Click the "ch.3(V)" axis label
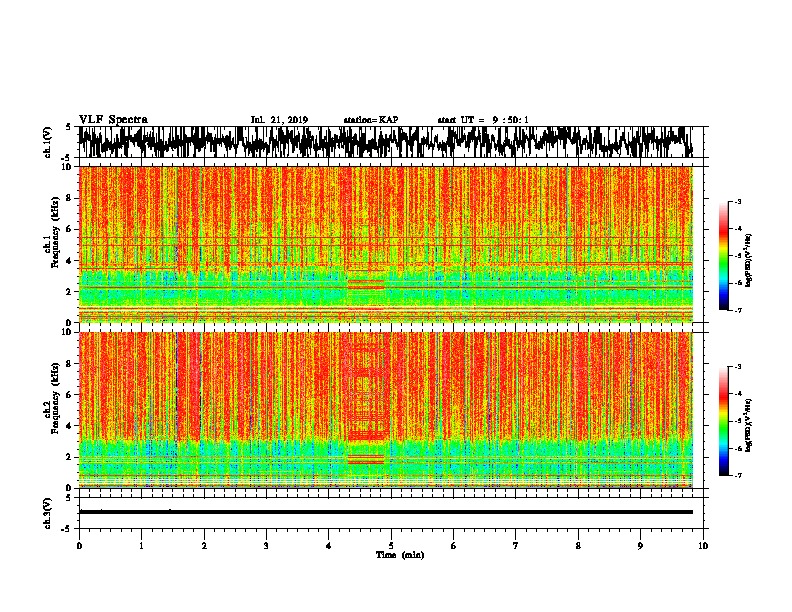792x612 pixels. coord(47,513)
